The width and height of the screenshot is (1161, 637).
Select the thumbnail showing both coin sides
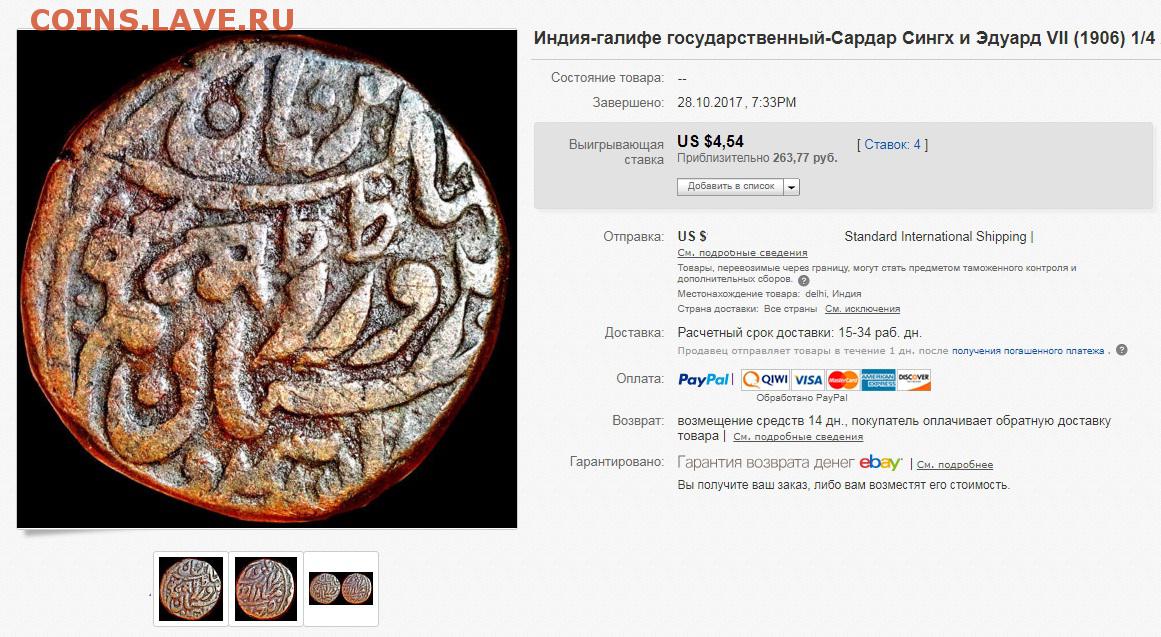pyautogui.click(x=341, y=589)
